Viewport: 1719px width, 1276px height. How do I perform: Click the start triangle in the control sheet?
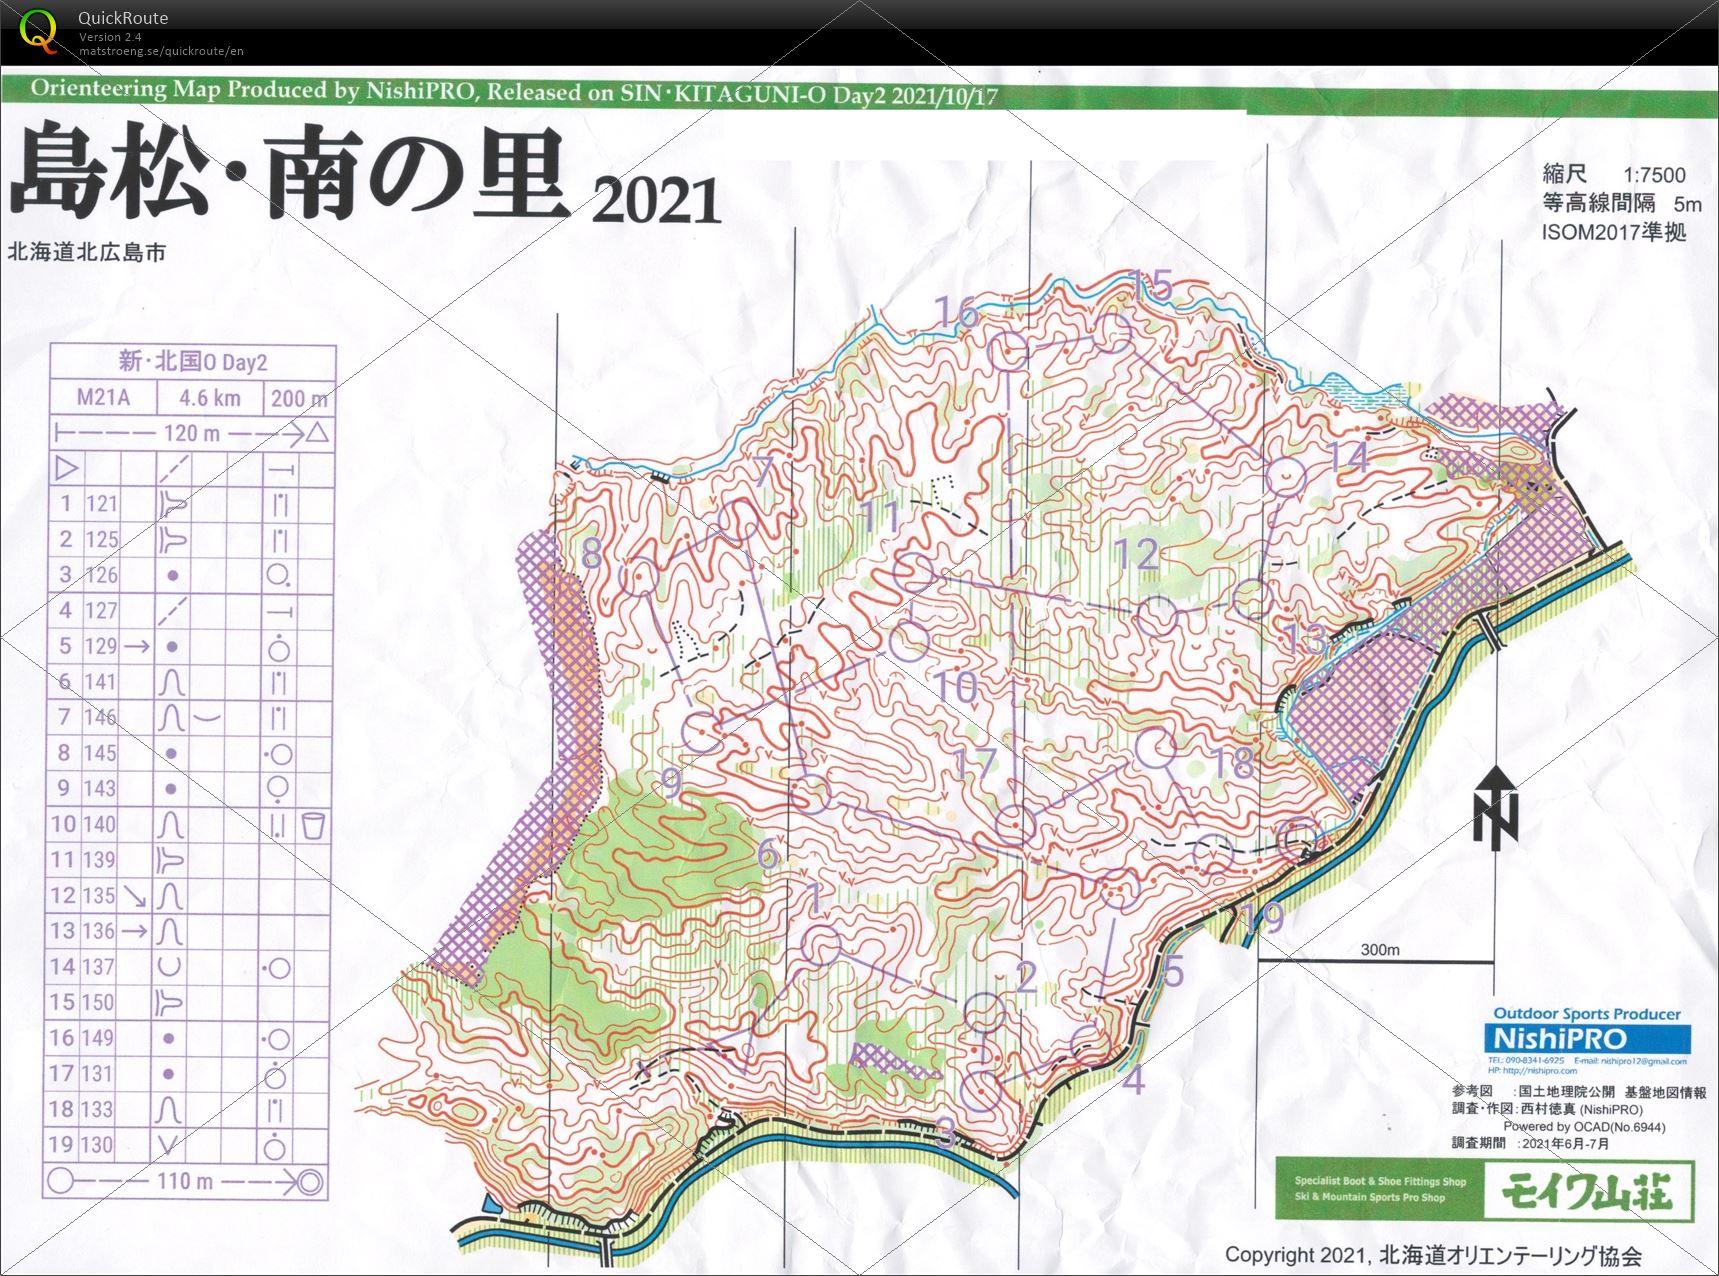pos(67,467)
